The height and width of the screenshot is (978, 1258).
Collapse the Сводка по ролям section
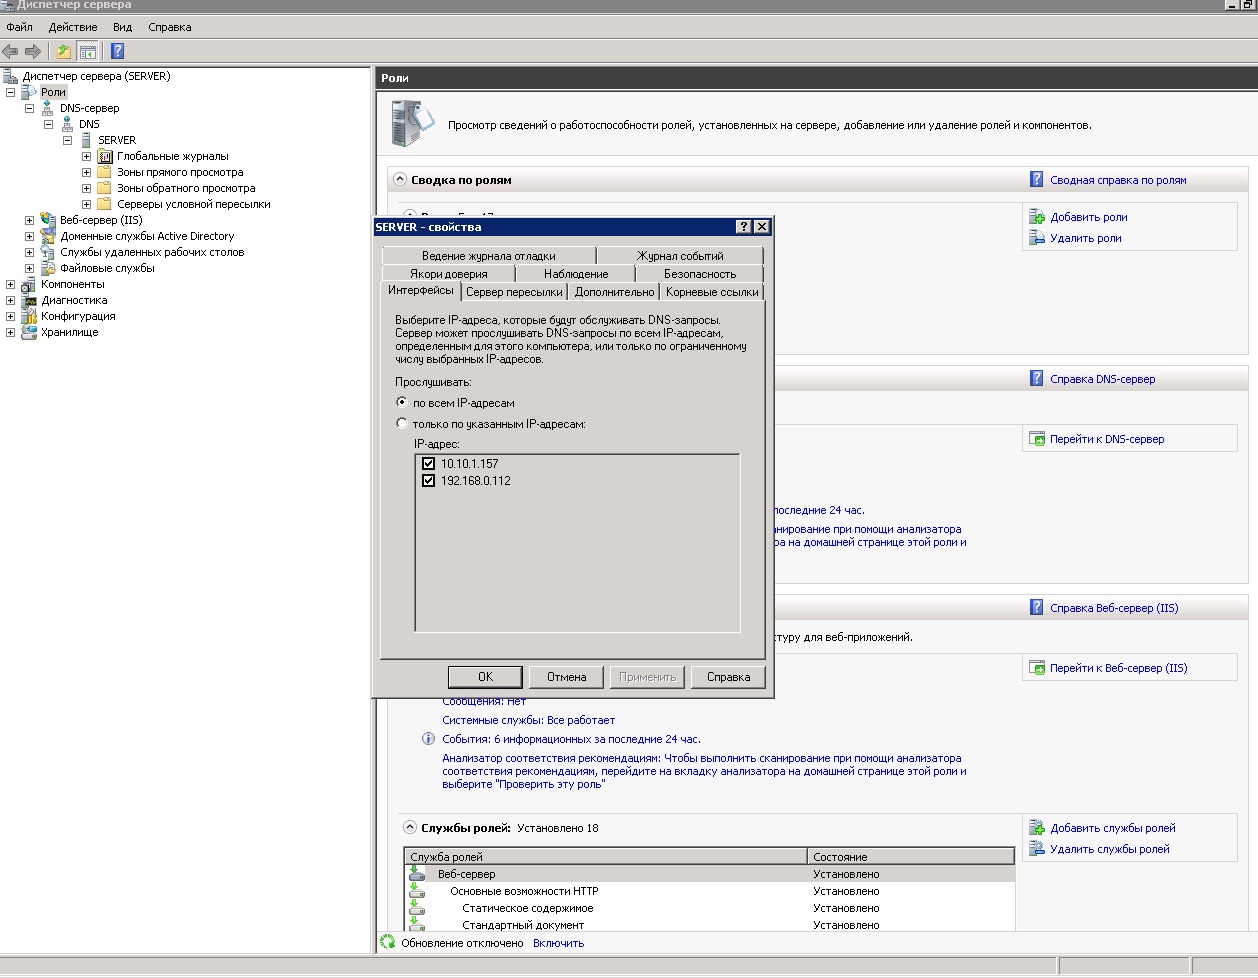click(400, 180)
